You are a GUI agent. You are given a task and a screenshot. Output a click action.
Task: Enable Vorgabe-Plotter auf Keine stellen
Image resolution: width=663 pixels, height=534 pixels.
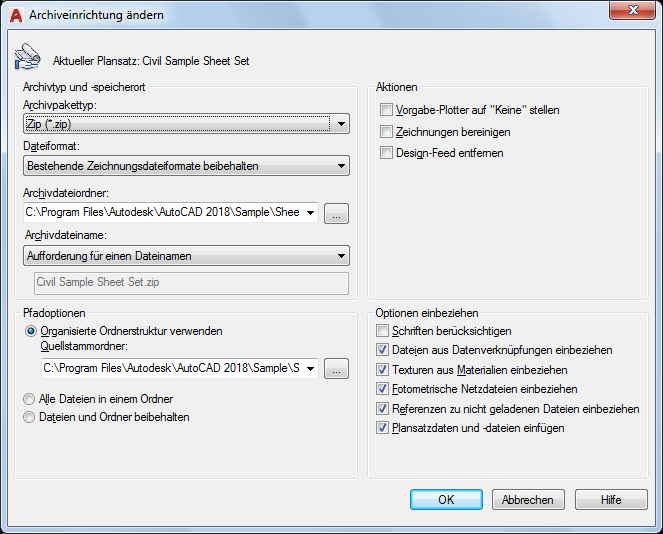[x=386, y=110]
